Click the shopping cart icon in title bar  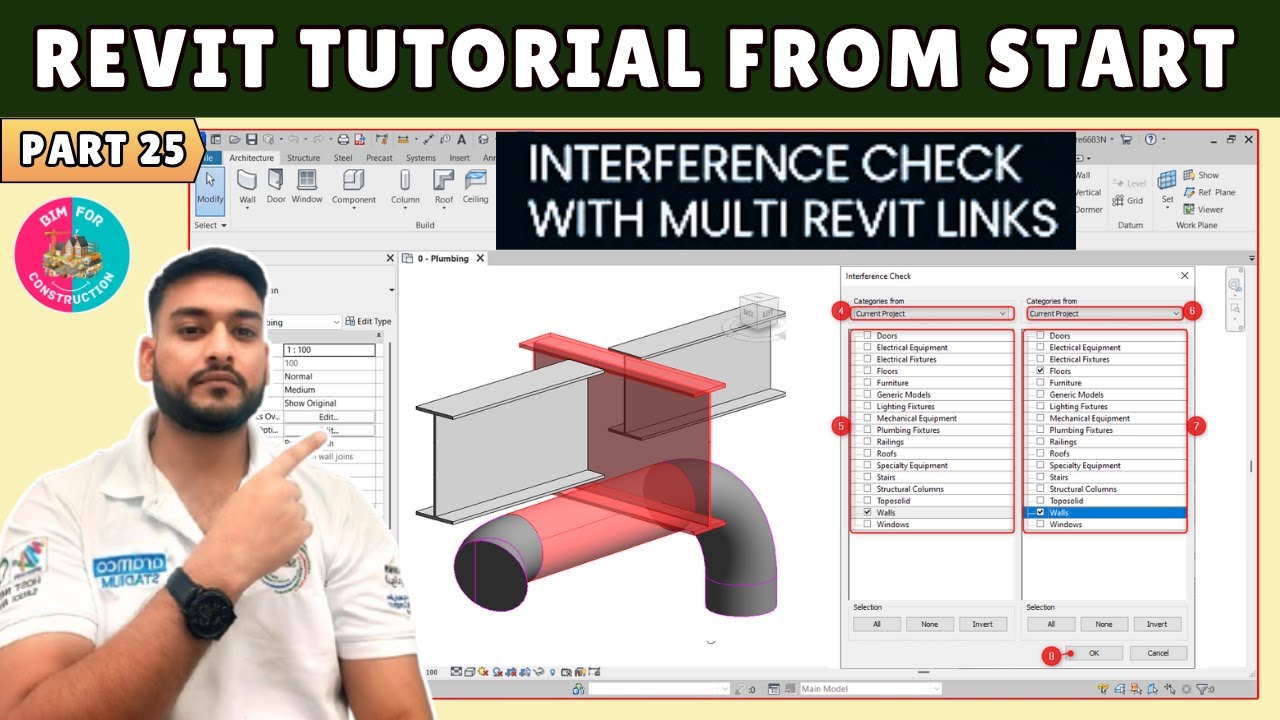(x=1126, y=139)
